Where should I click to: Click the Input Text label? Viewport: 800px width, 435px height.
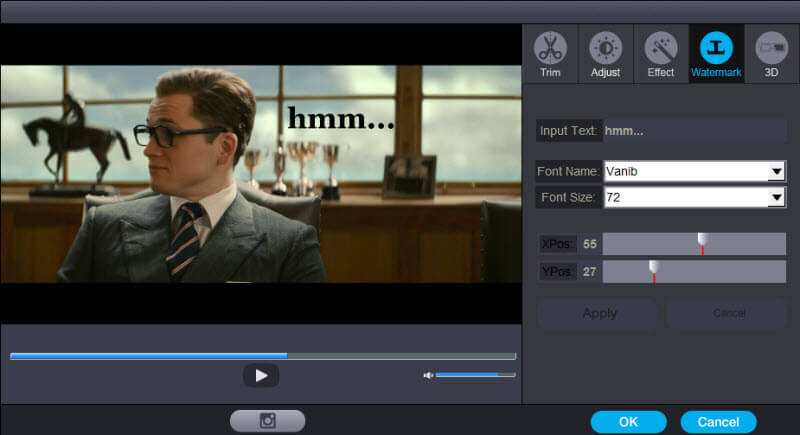(569, 131)
